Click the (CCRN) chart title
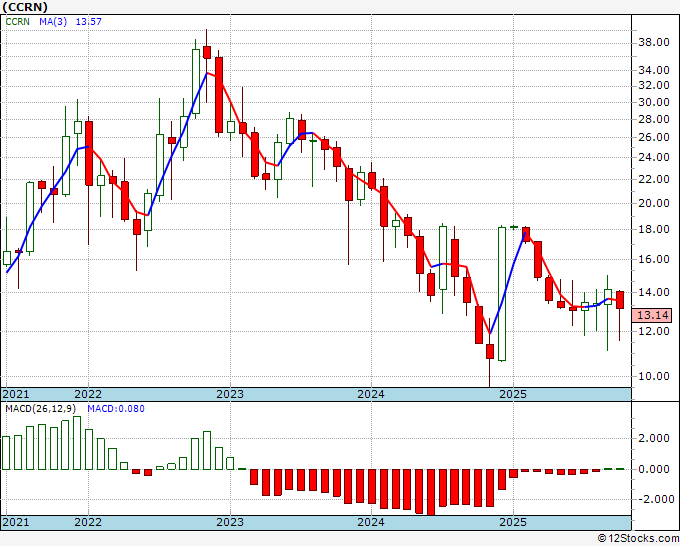The height and width of the screenshot is (546, 680). tap(25, 7)
